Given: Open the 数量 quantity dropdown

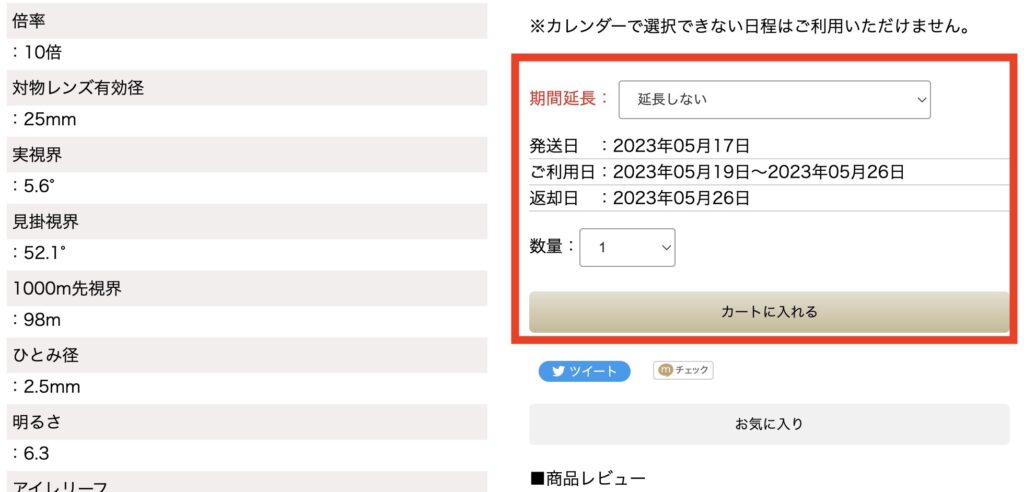Looking at the screenshot, I should [x=627, y=247].
